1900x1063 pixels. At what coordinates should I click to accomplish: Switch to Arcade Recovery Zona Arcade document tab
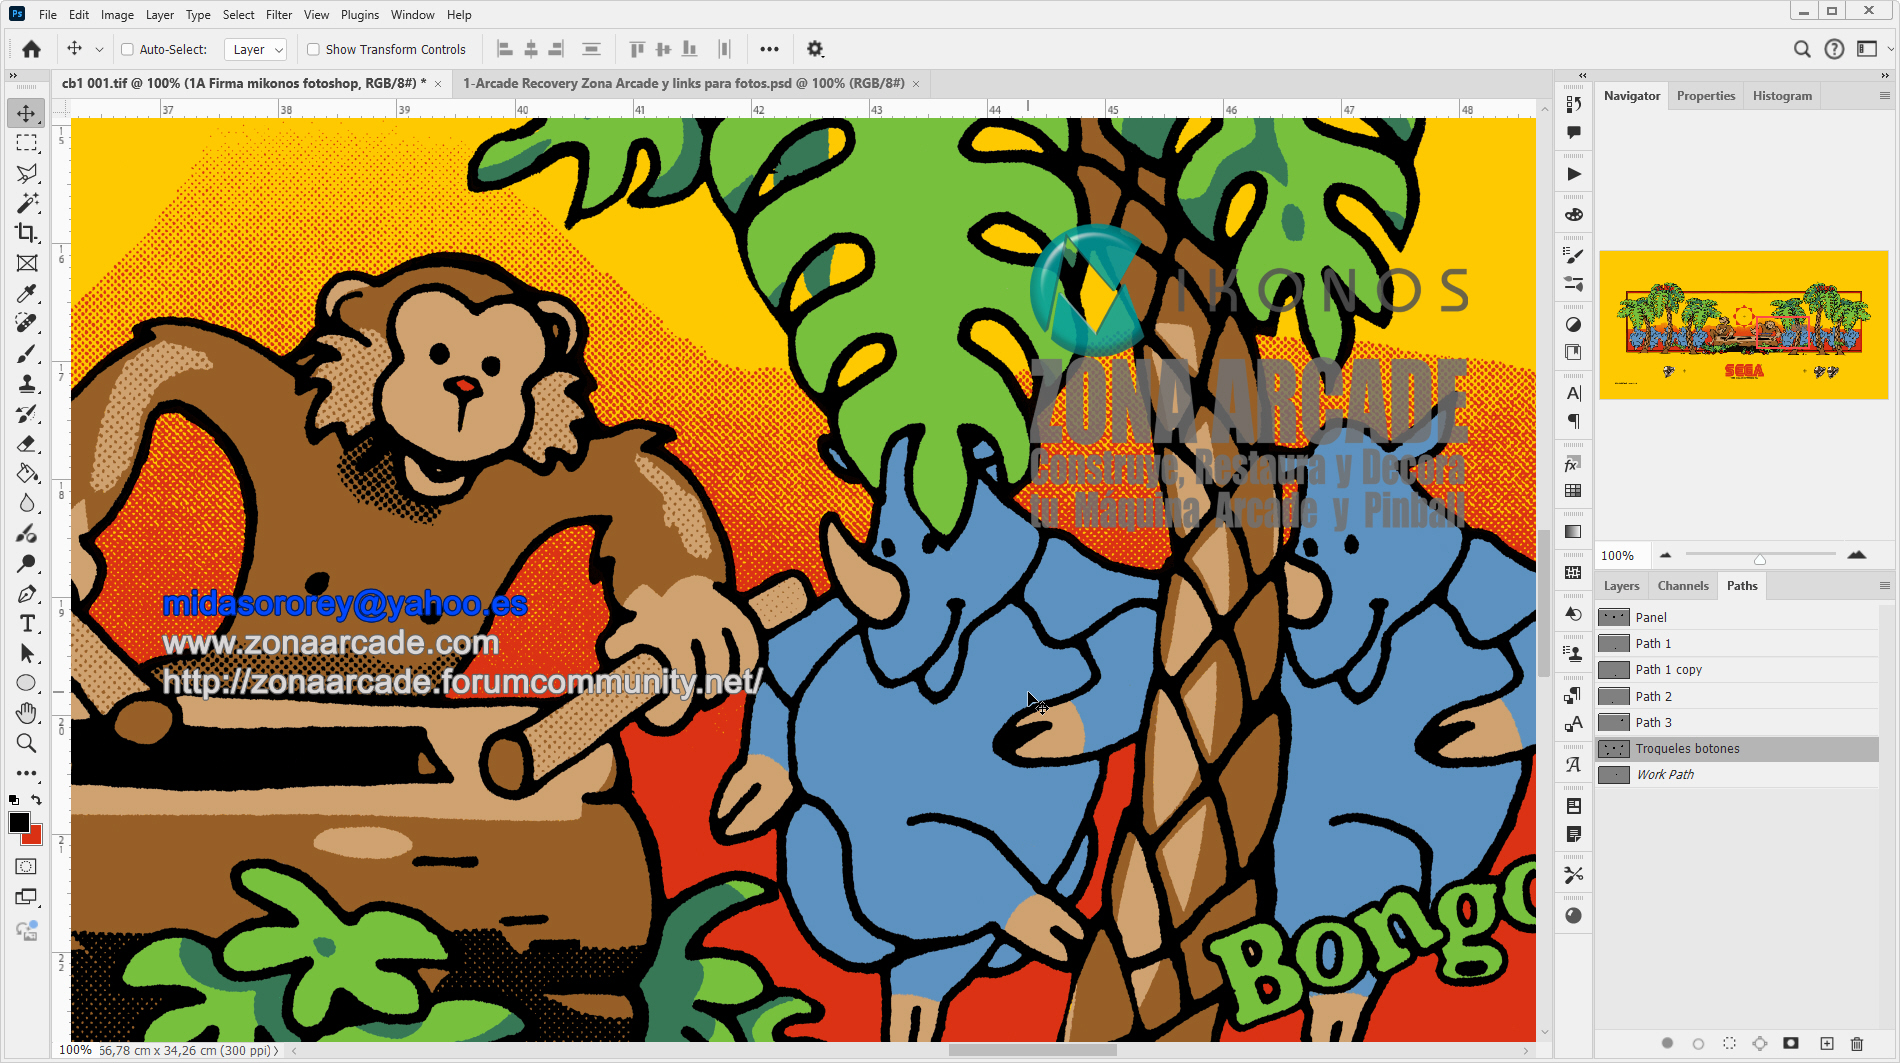click(x=683, y=83)
